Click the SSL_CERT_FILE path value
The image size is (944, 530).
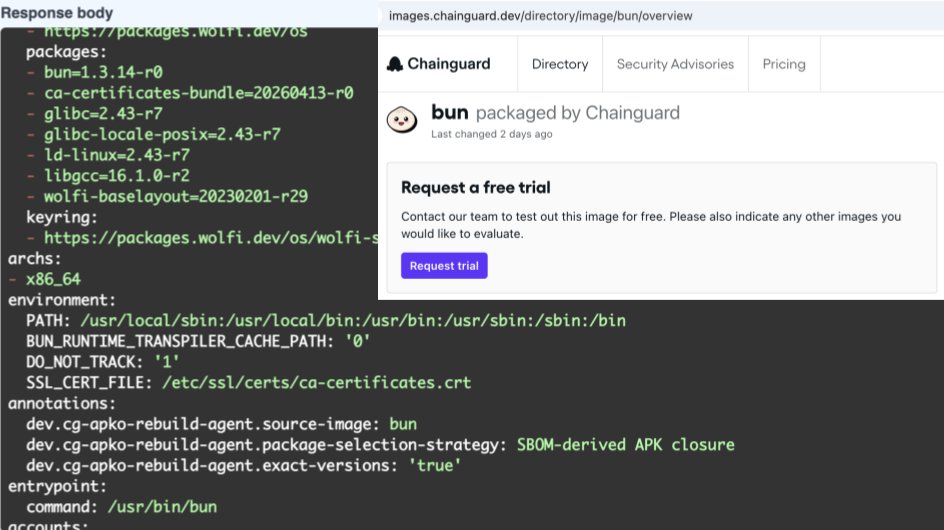coord(317,383)
